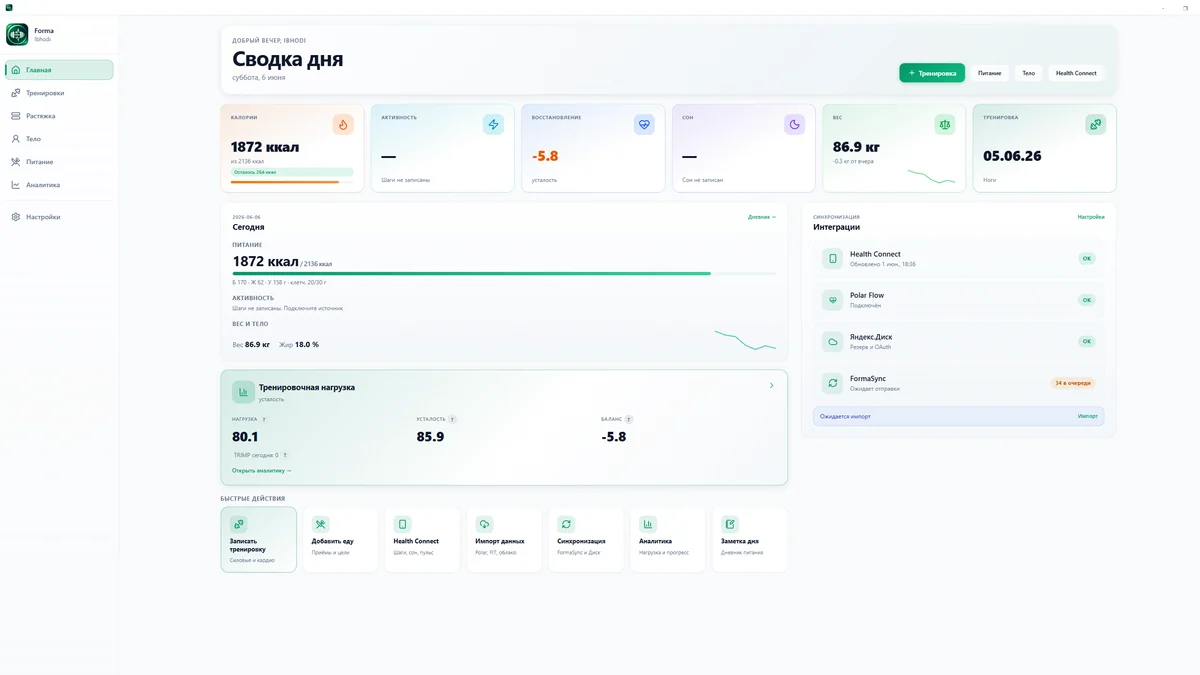The image size is (1200, 675).
Task: Open Тренировки section in the sidebar
Action: (59, 93)
